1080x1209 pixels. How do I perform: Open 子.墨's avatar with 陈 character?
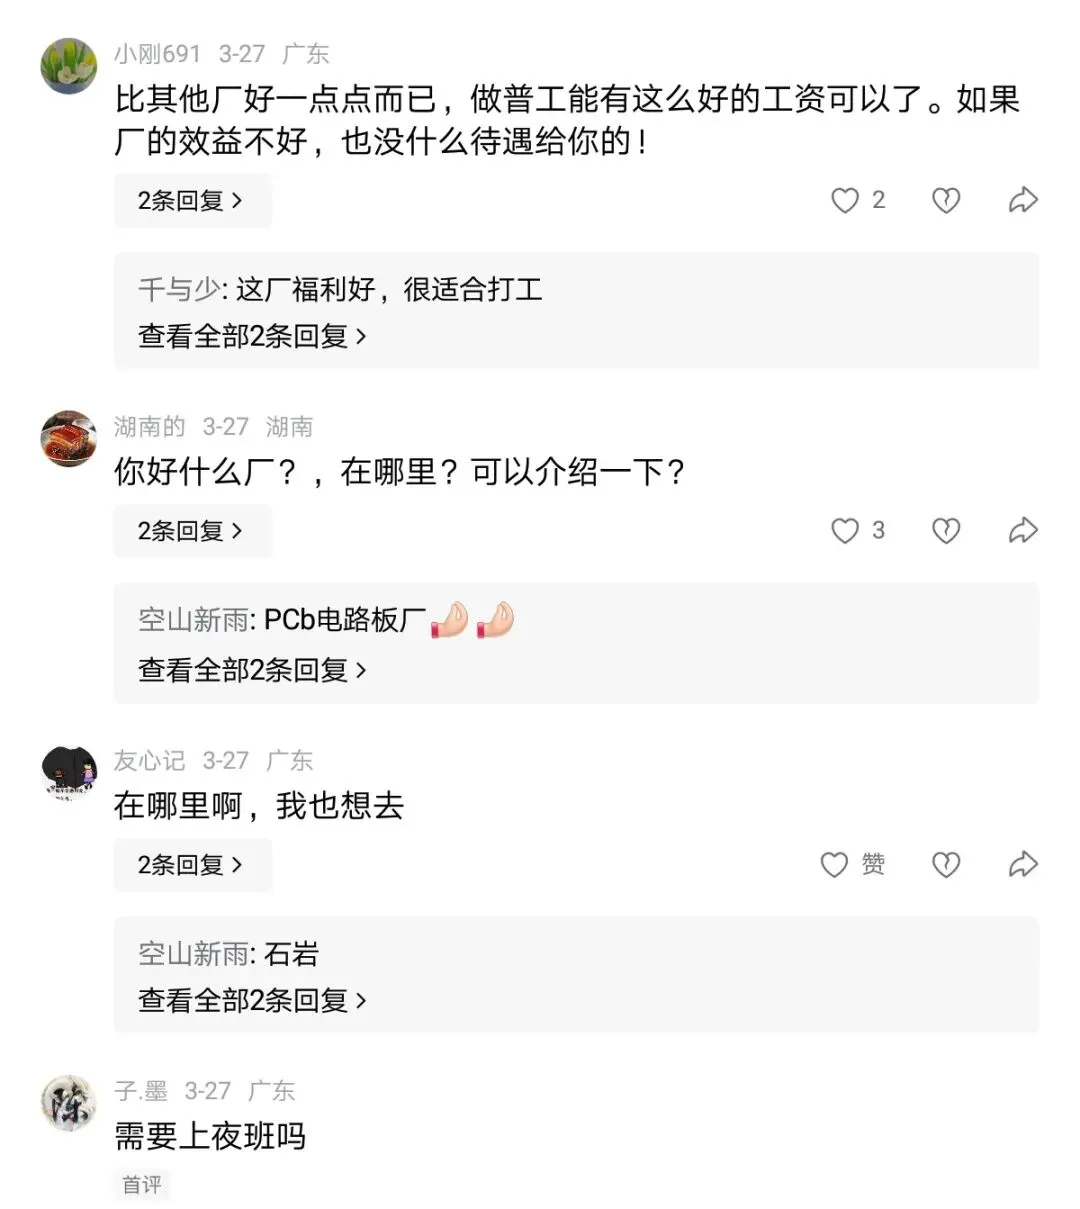coord(69,1103)
